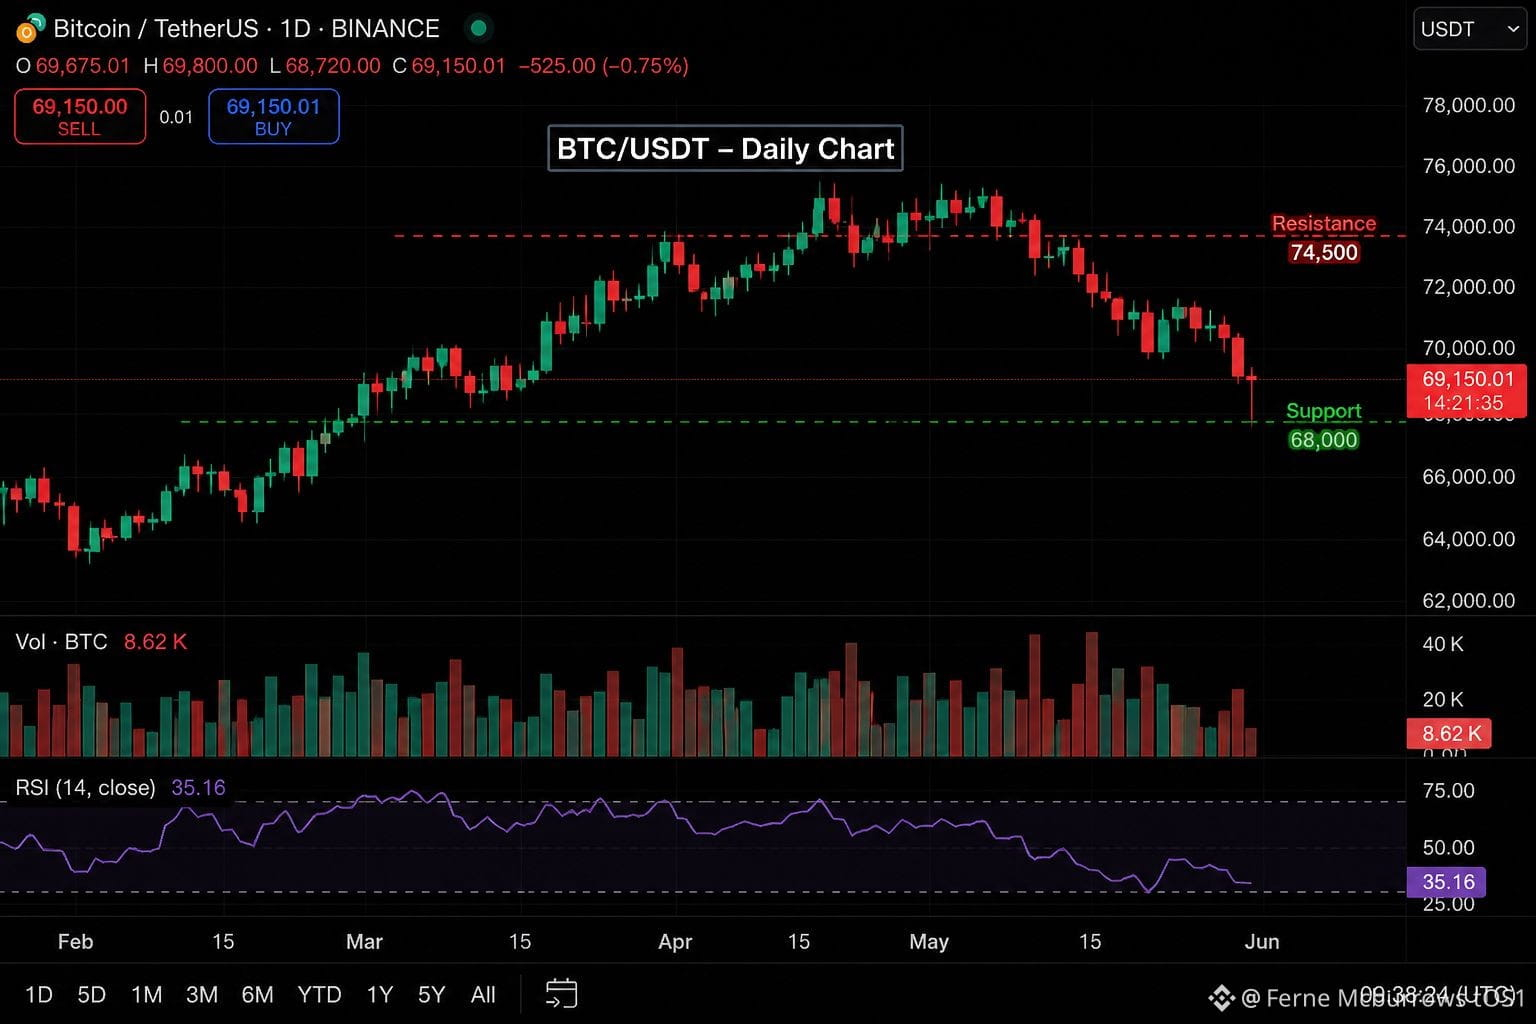Click the 78,000.00 price axis label
Viewport: 1536px width, 1024px height.
pos(1468,106)
